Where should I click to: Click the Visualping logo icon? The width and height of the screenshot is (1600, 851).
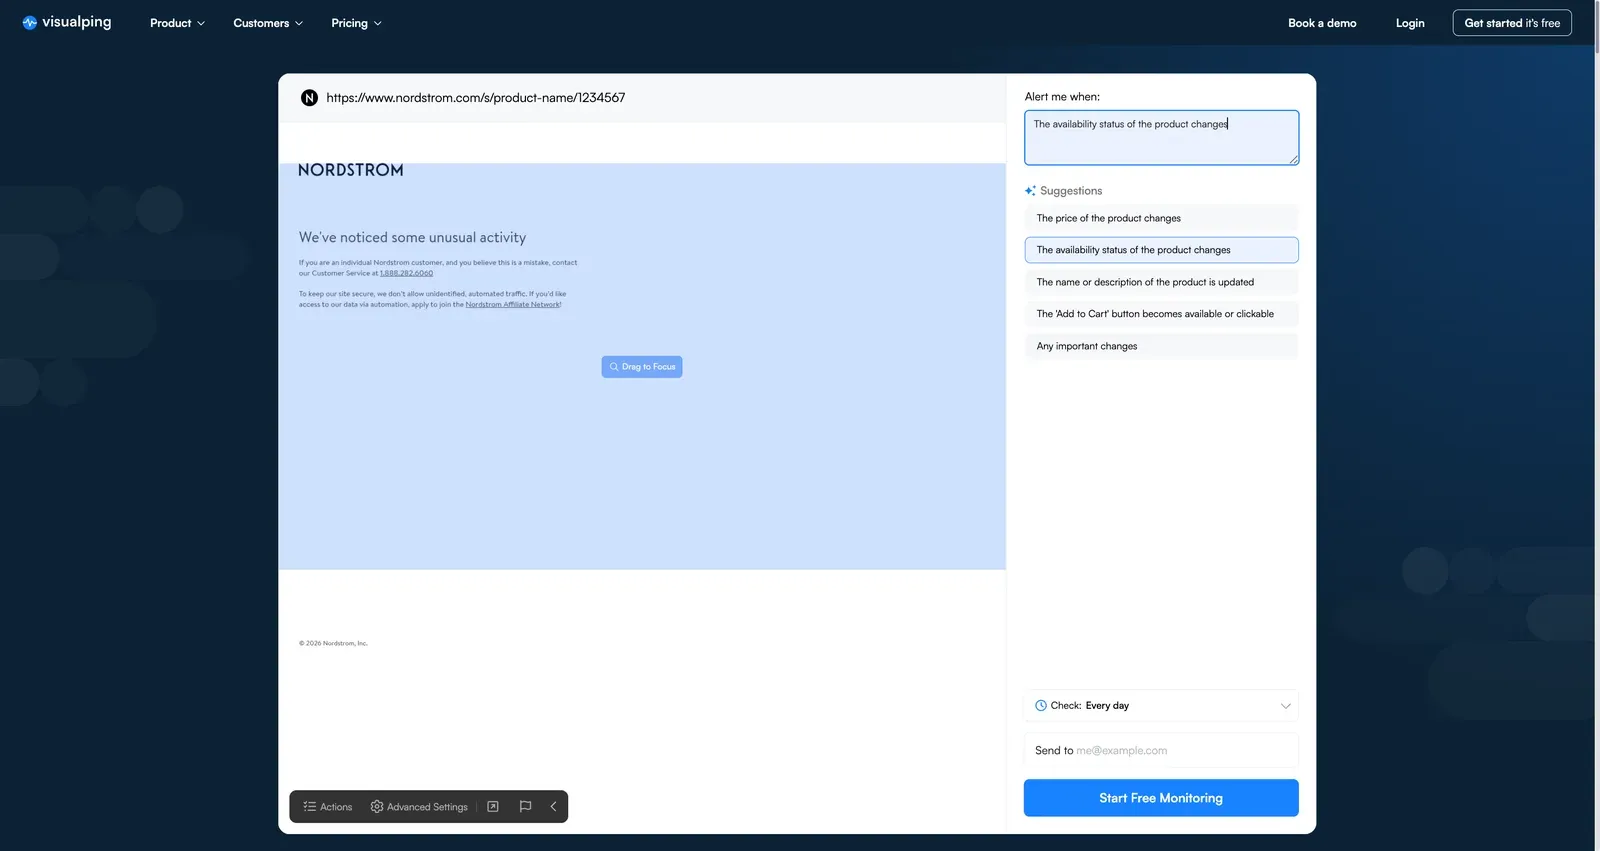(x=30, y=23)
